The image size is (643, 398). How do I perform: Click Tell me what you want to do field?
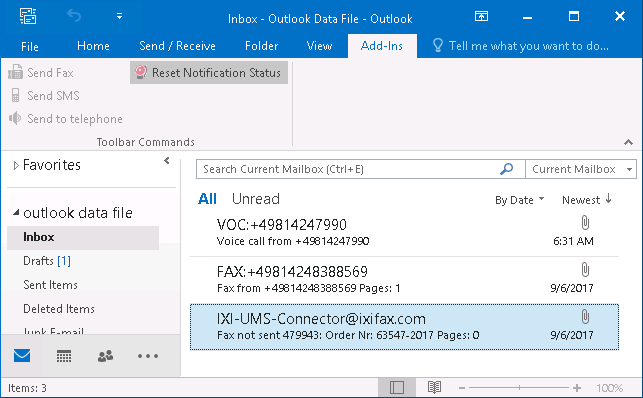(x=529, y=46)
